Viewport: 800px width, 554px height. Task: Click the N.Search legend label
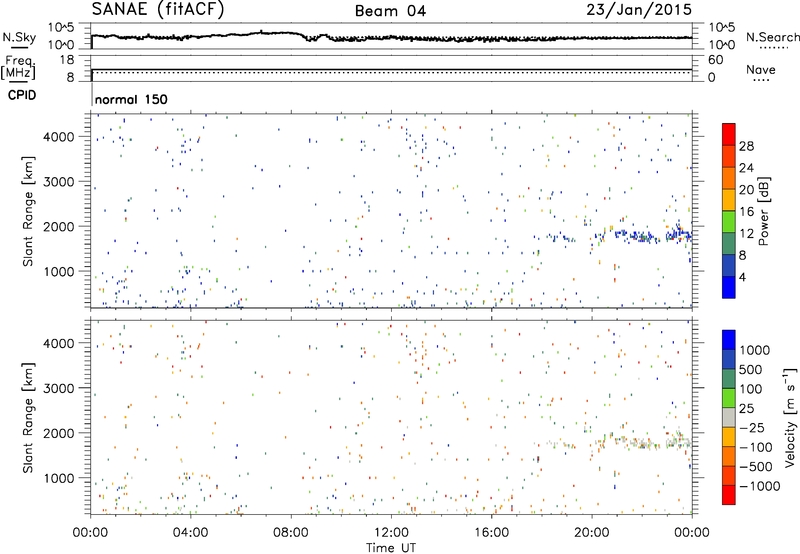click(773, 37)
